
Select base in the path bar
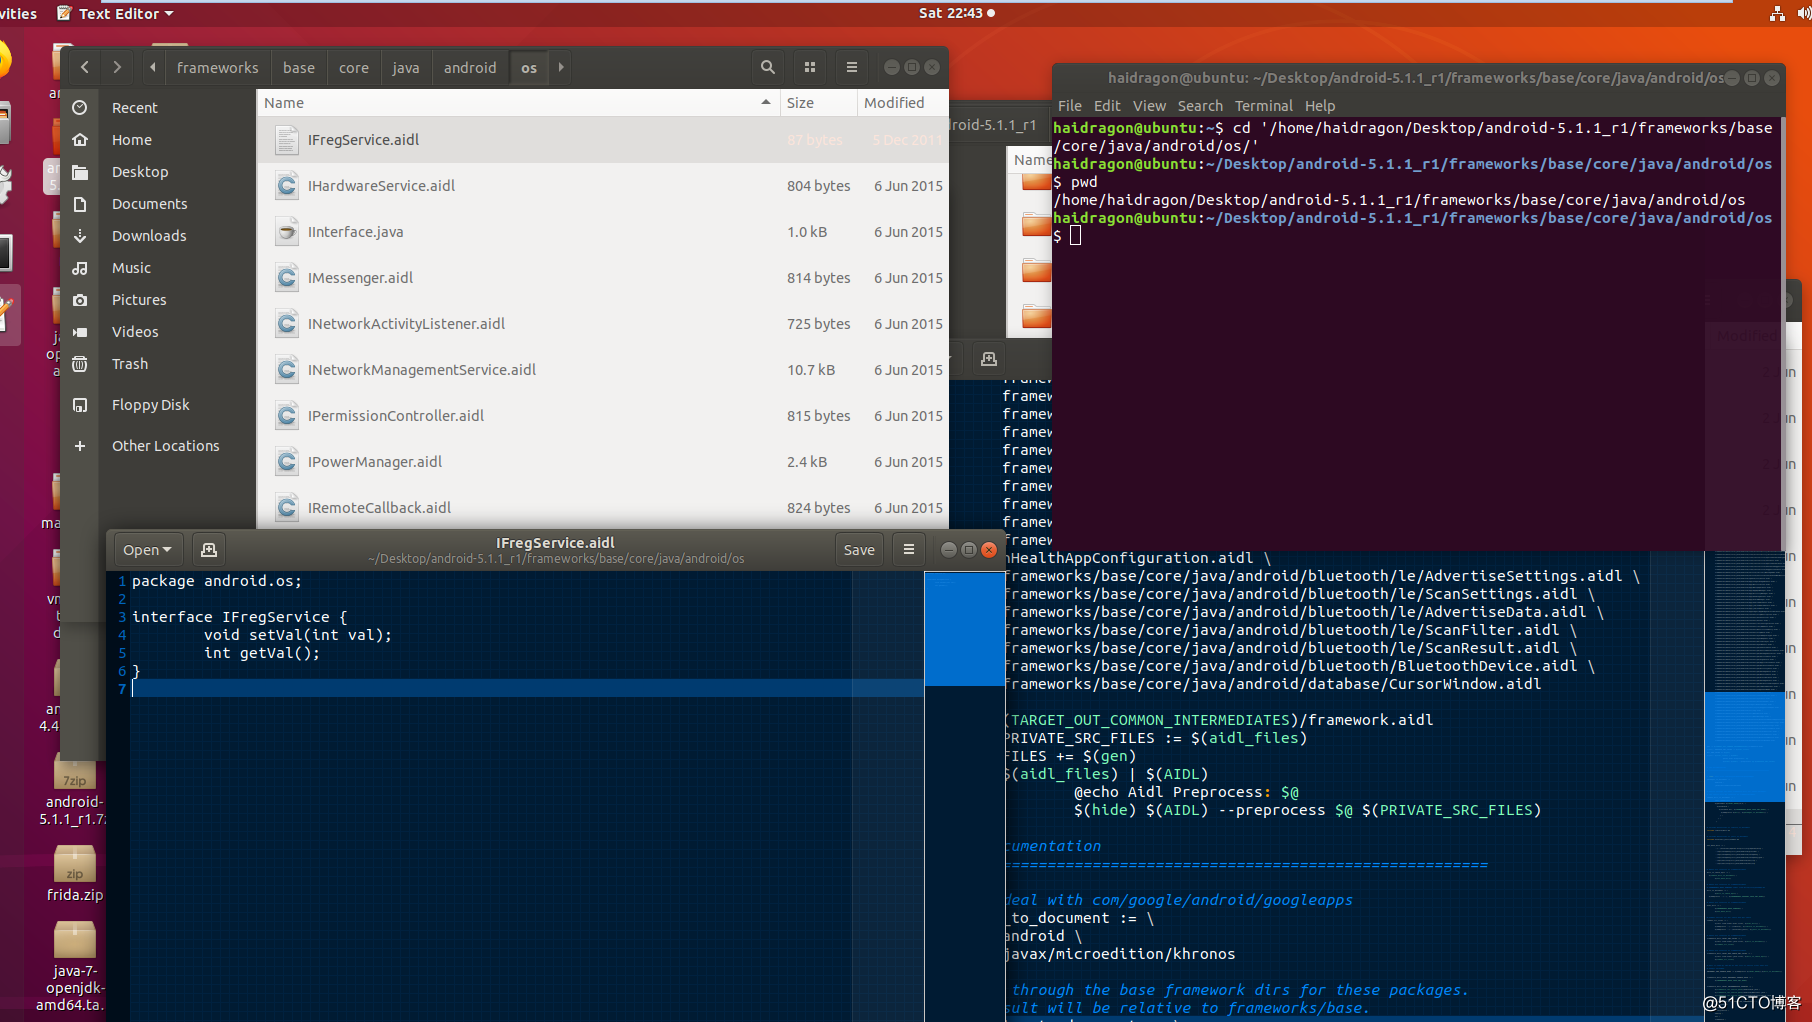coord(298,67)
